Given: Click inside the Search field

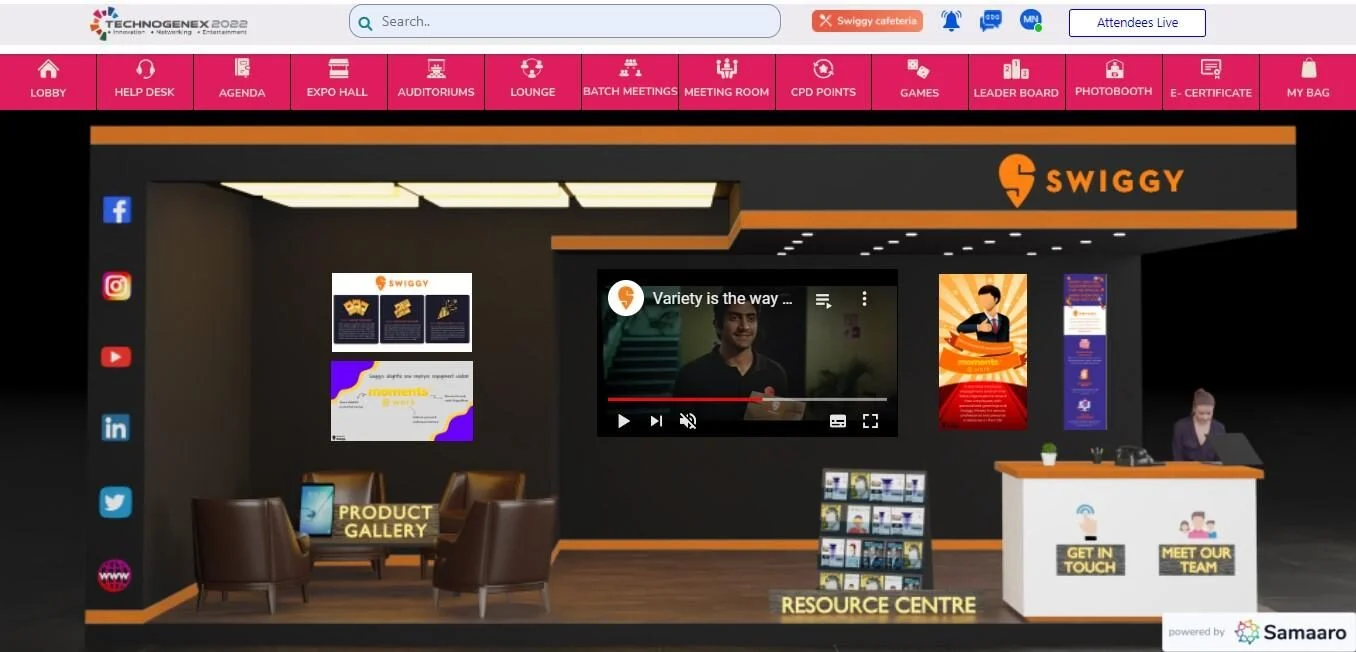Looking at the screenshot, I should [x=564, y=20].
